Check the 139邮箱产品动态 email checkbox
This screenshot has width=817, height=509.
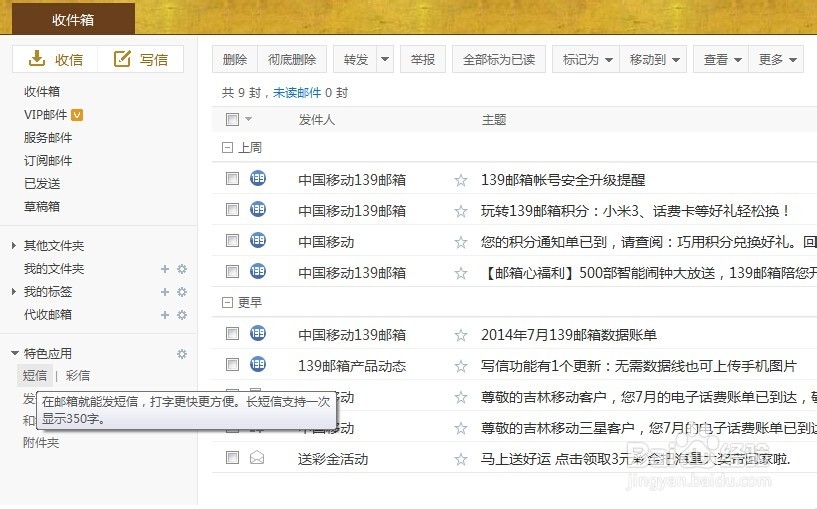(232, 365)
